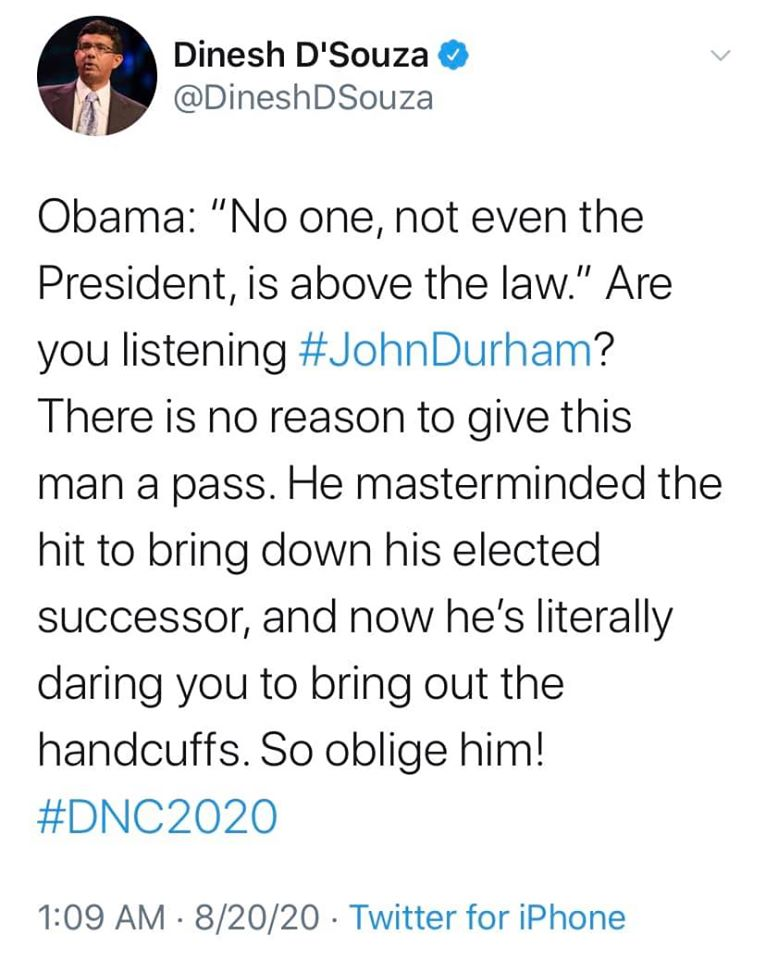The width and height of the screenshot is (766, 960).
Task: Open the Dinesh D'Souza display name
Action: pos(301,56)
